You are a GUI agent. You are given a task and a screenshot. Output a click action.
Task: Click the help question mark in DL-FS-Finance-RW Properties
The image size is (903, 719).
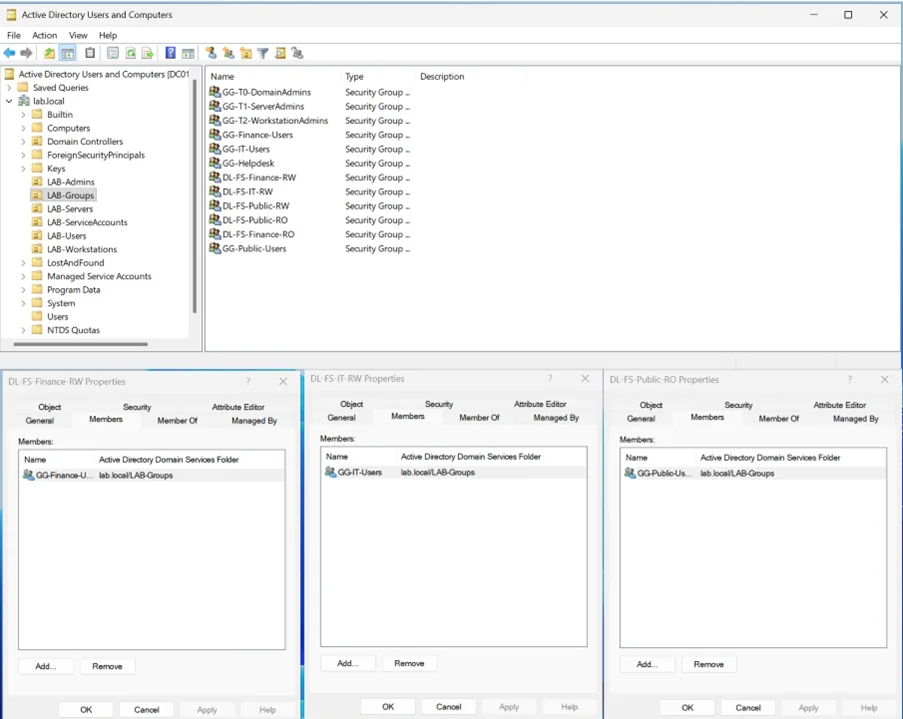click(248, 381)
